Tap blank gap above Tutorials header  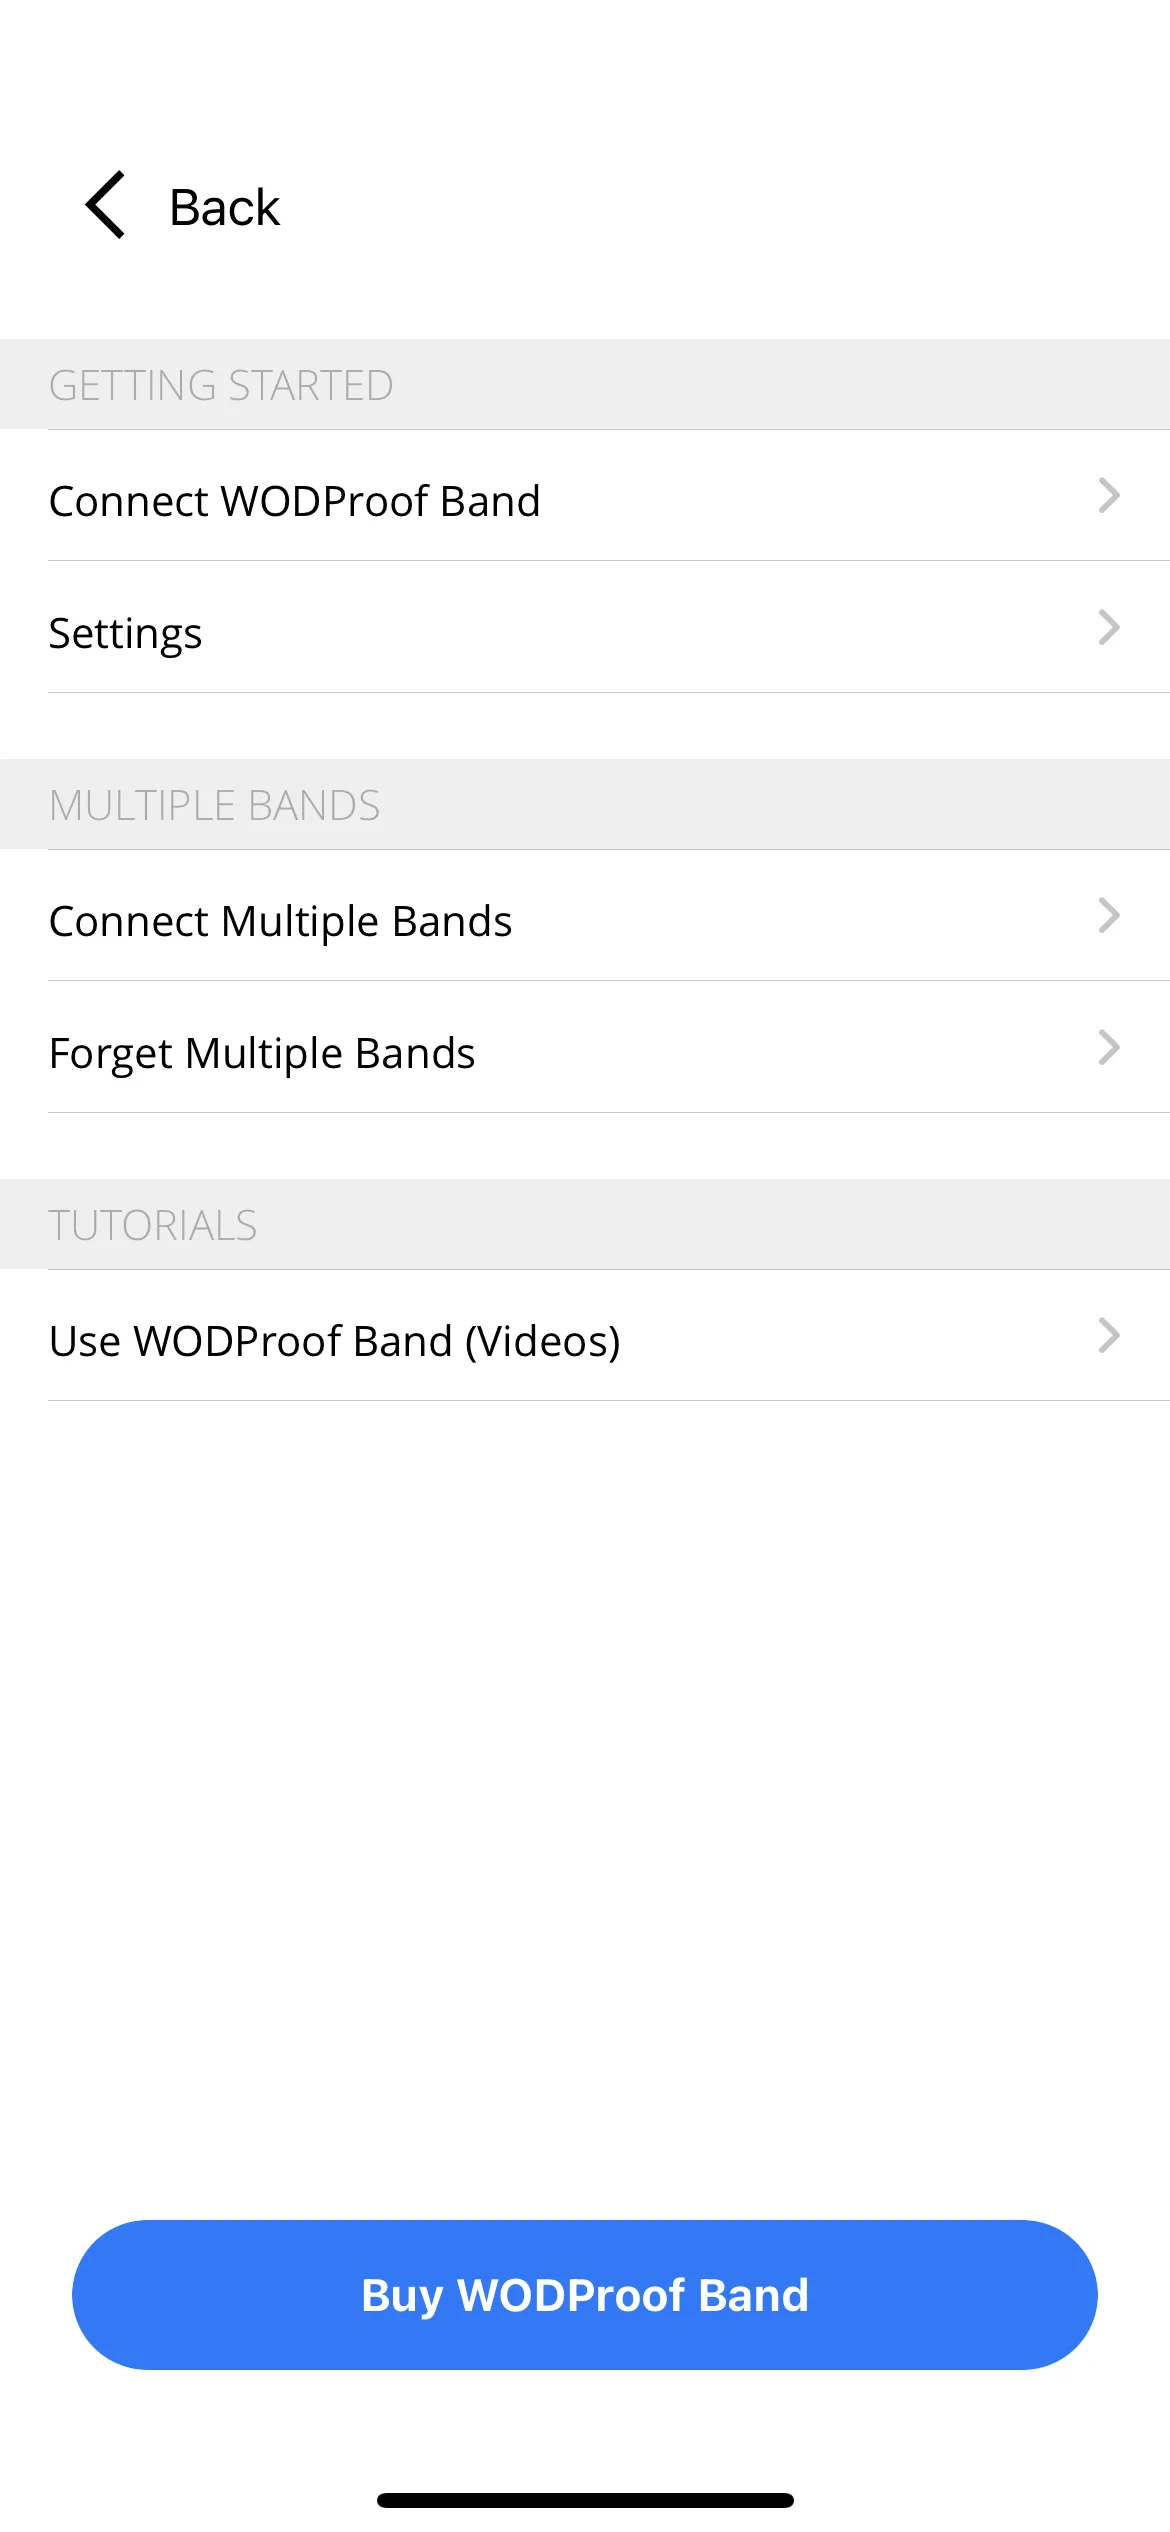[x=585, y=1146]
